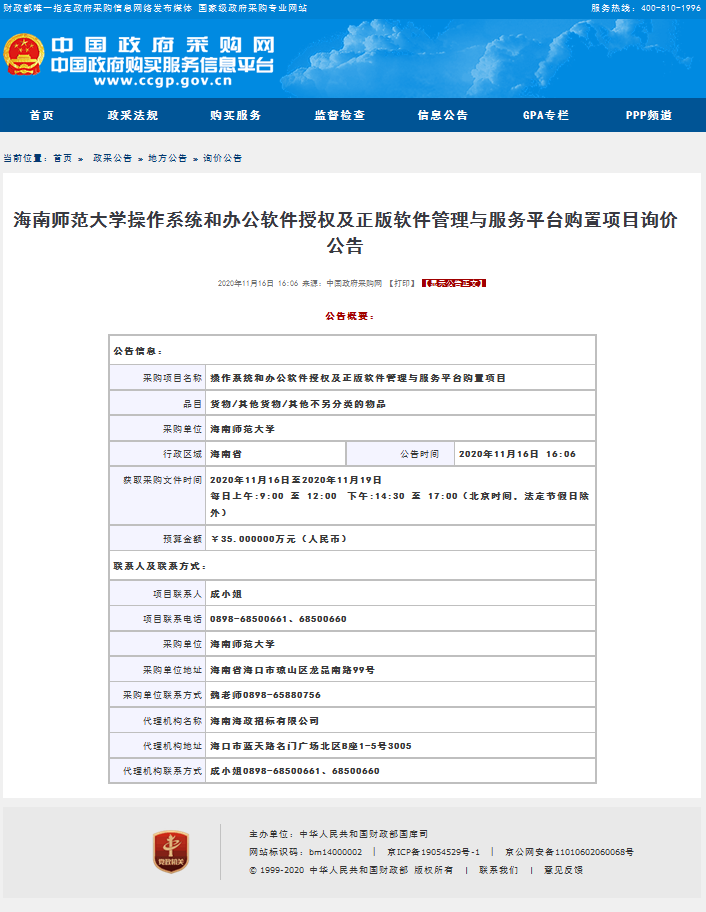Viewport: 706px width, 912px height.
Task: Click the 中国政府采购网 site title banner
Action: [x=162, y=45]
